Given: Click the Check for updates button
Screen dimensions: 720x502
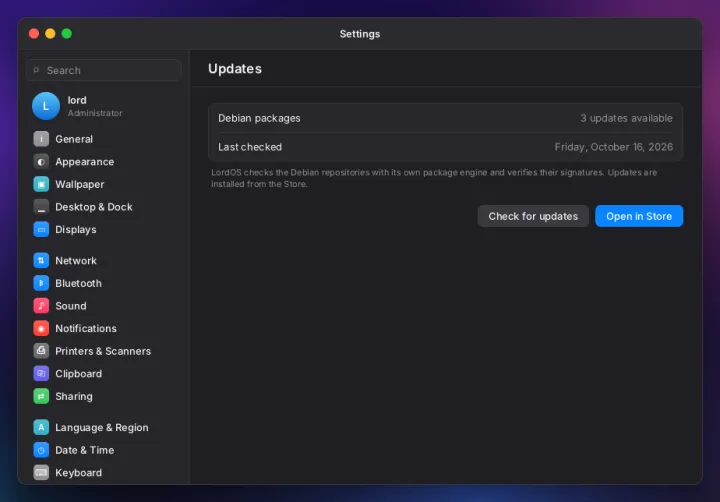Looking at the screenshot, I should pyautogui.click(x=533, y=216).
